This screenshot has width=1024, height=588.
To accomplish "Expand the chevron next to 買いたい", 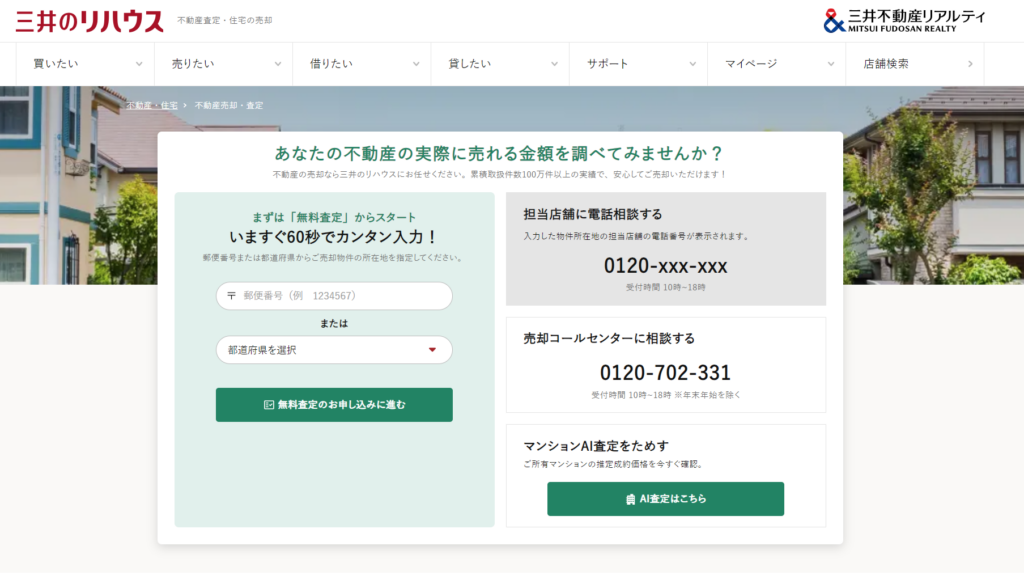I will [x=139, y=64].
